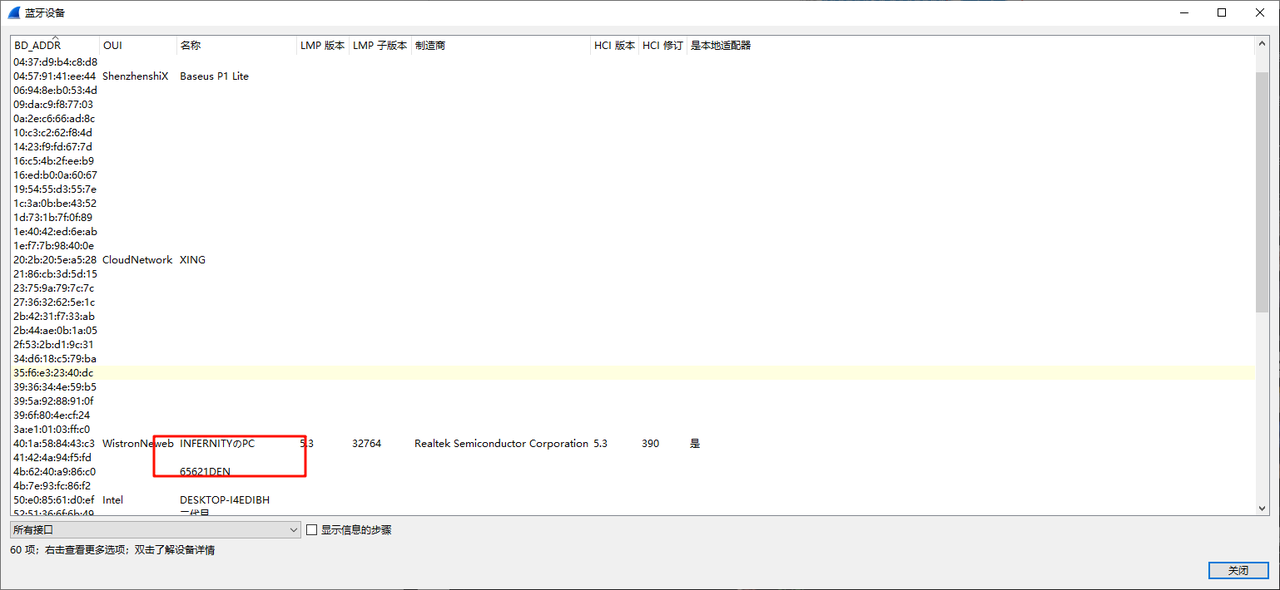Select the highlighted 35:f6:e3:23:40:dc row
This screenshot has height=590, width=1280.
pos(53,373)
